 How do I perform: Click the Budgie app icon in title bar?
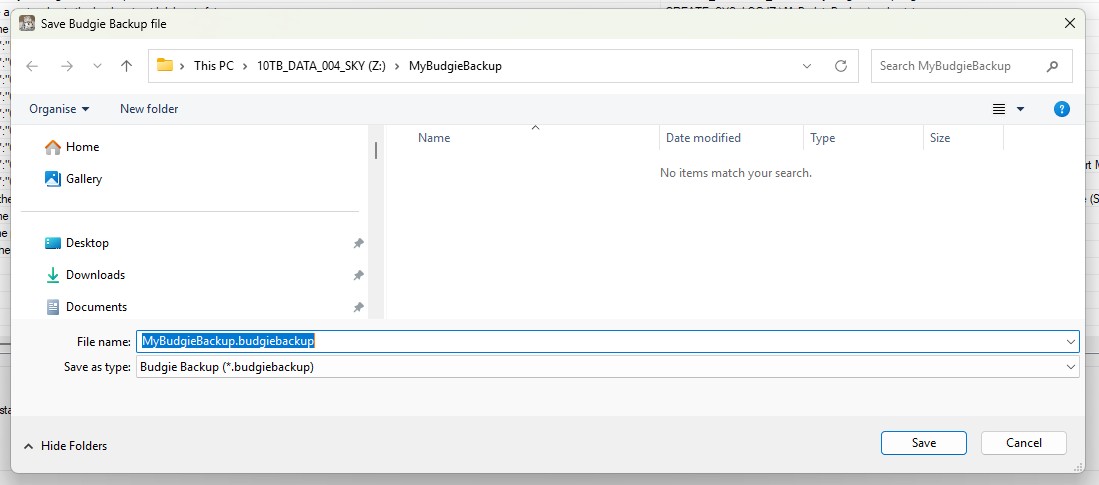point(27,24)
